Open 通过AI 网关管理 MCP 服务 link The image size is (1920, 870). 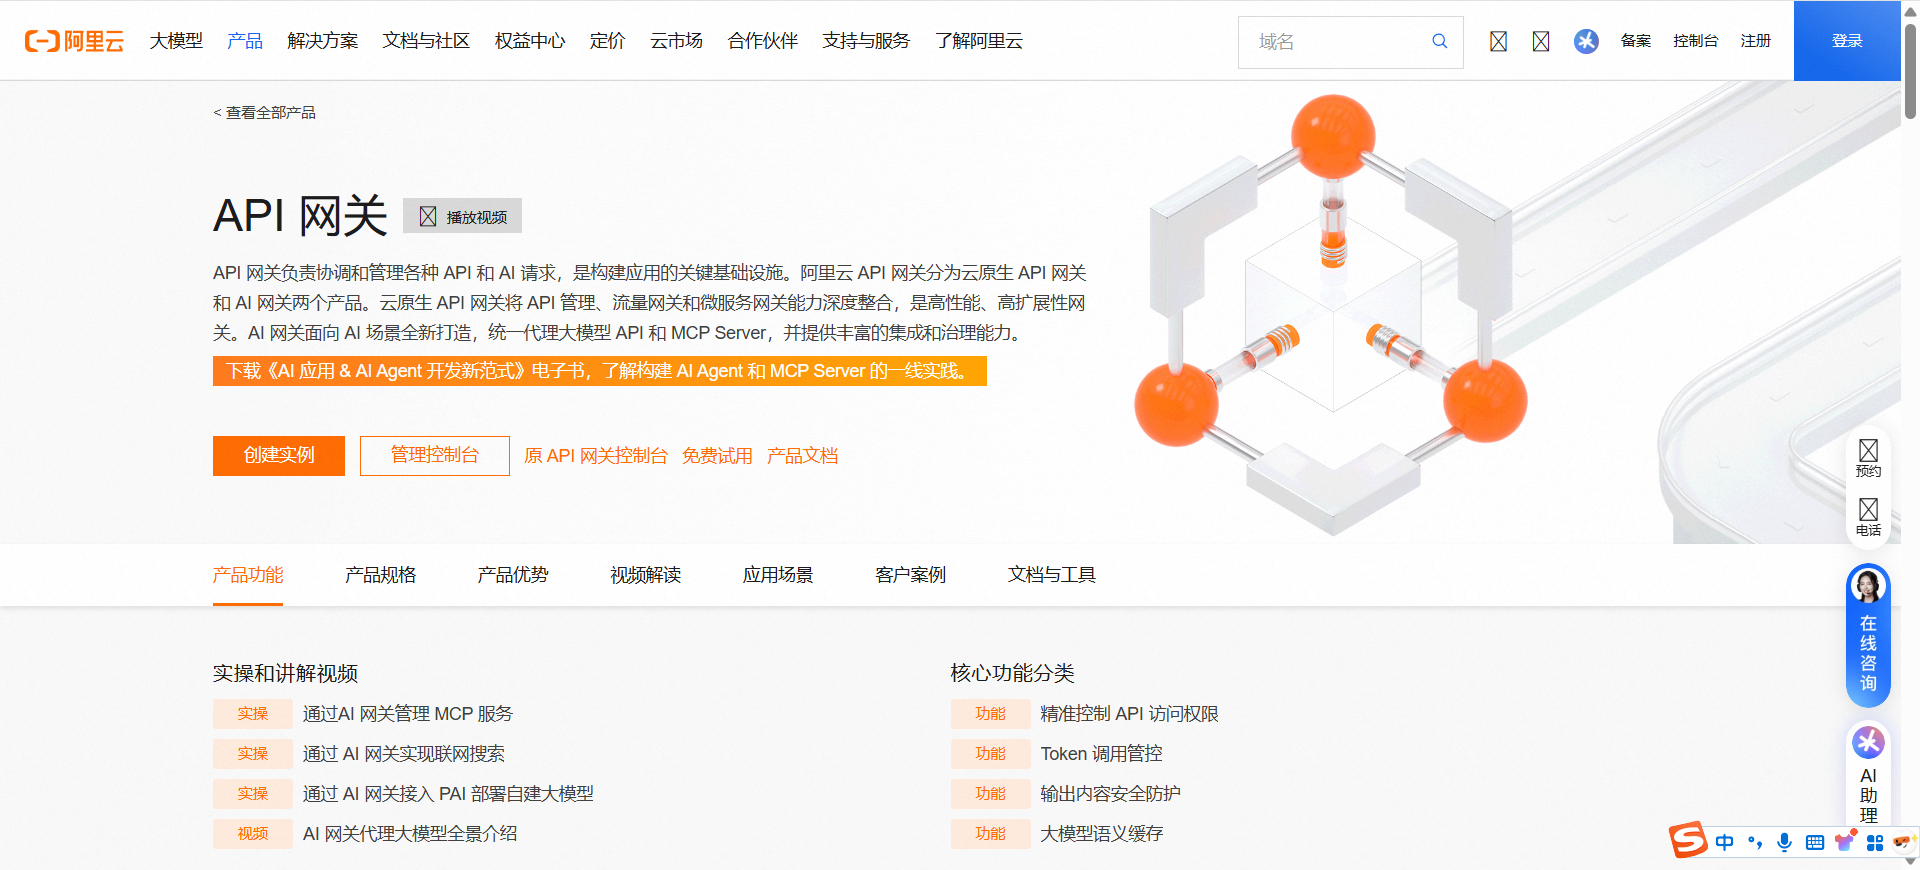coord(408,714)
